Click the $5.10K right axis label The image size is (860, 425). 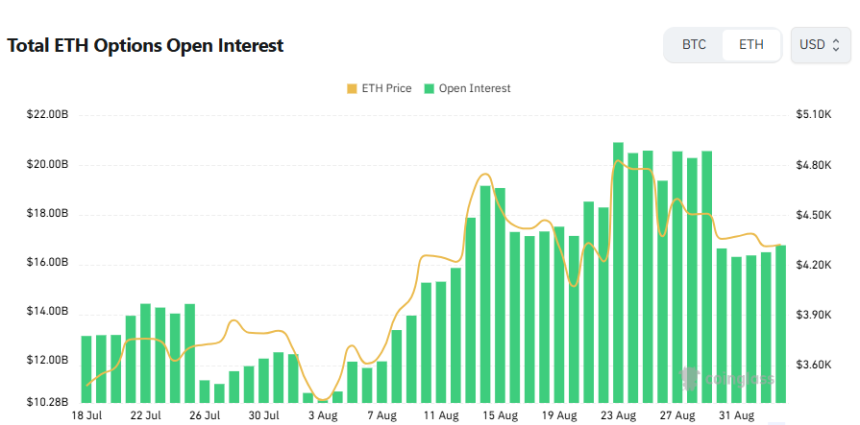[814, 116]
